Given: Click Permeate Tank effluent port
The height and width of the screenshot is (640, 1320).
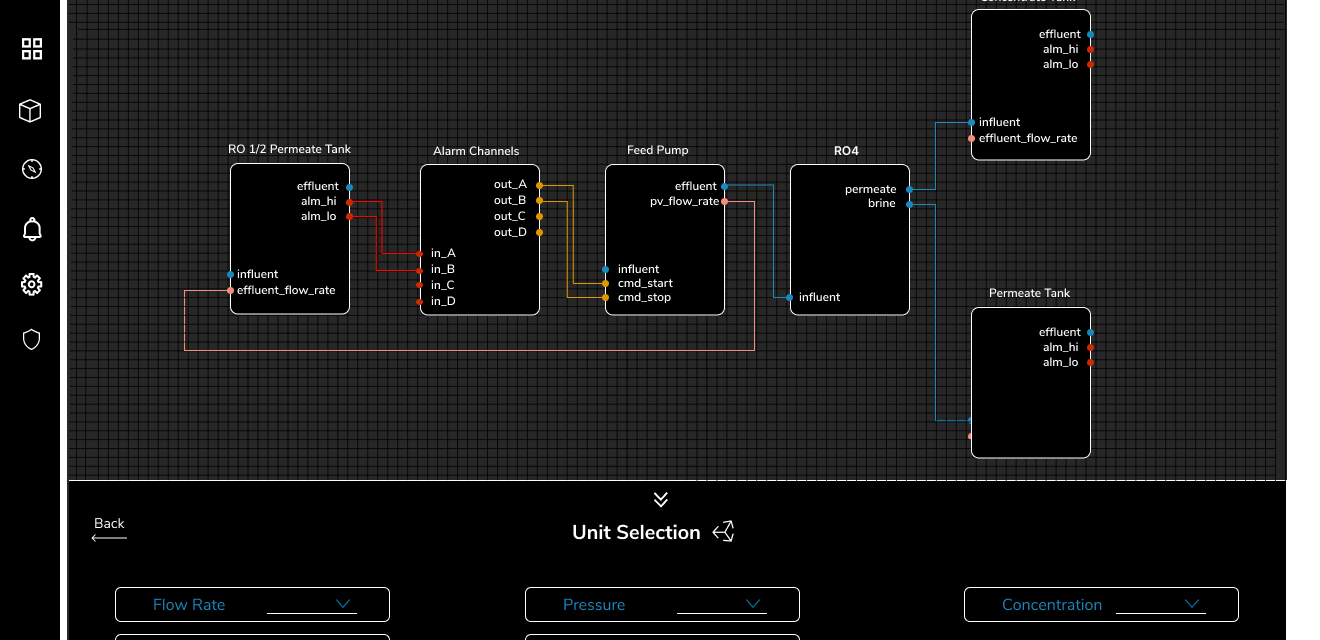Looking at the screenshot, I should (1090, 333).
